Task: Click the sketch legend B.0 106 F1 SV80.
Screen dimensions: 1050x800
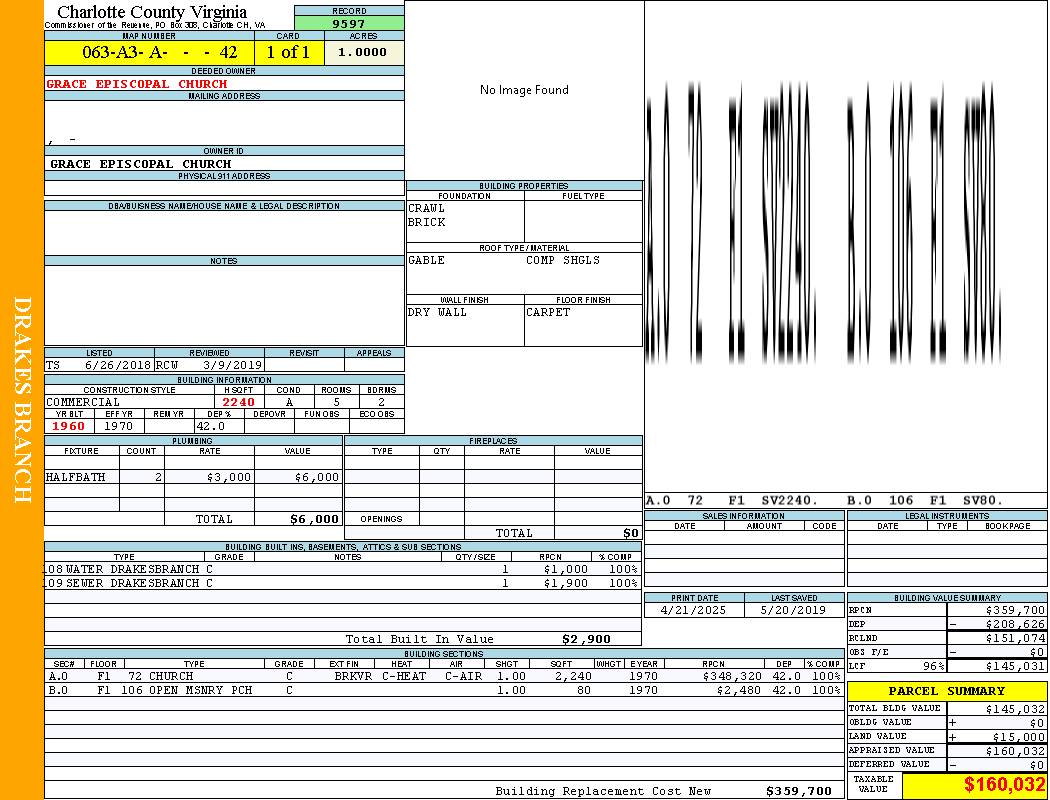Action: pyautogui.click(x=925, y=500)
